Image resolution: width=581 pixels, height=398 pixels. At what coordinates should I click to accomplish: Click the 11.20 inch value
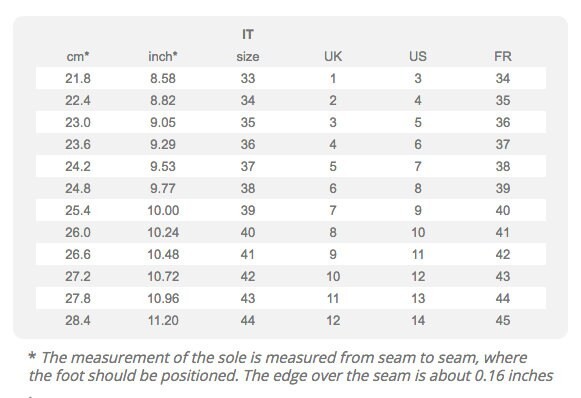pos(163,321)
